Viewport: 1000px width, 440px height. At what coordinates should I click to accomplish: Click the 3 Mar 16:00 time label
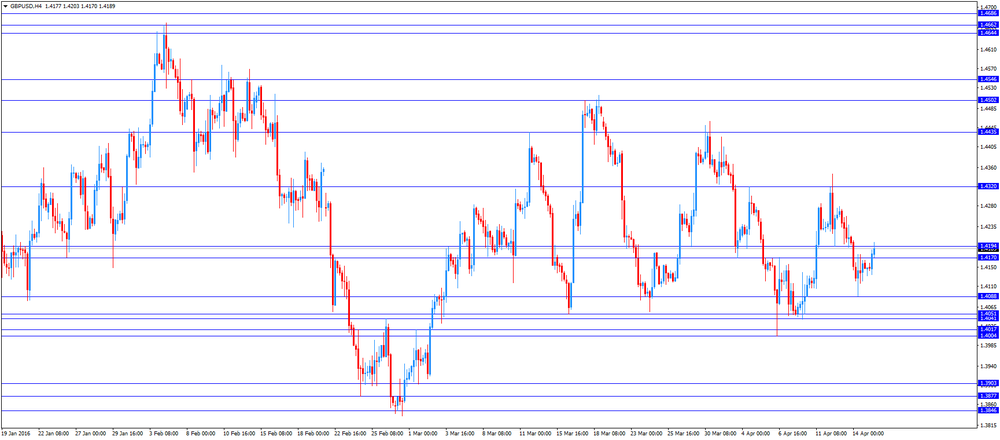tap(460, 433)
